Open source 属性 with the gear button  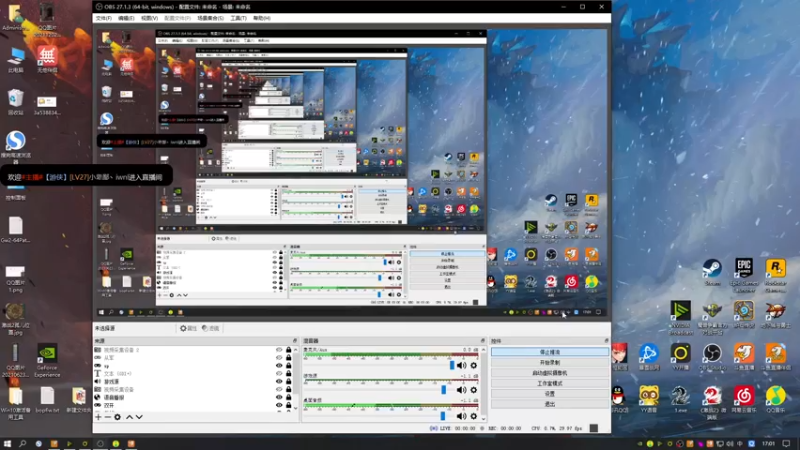click(x=188, y=328)
